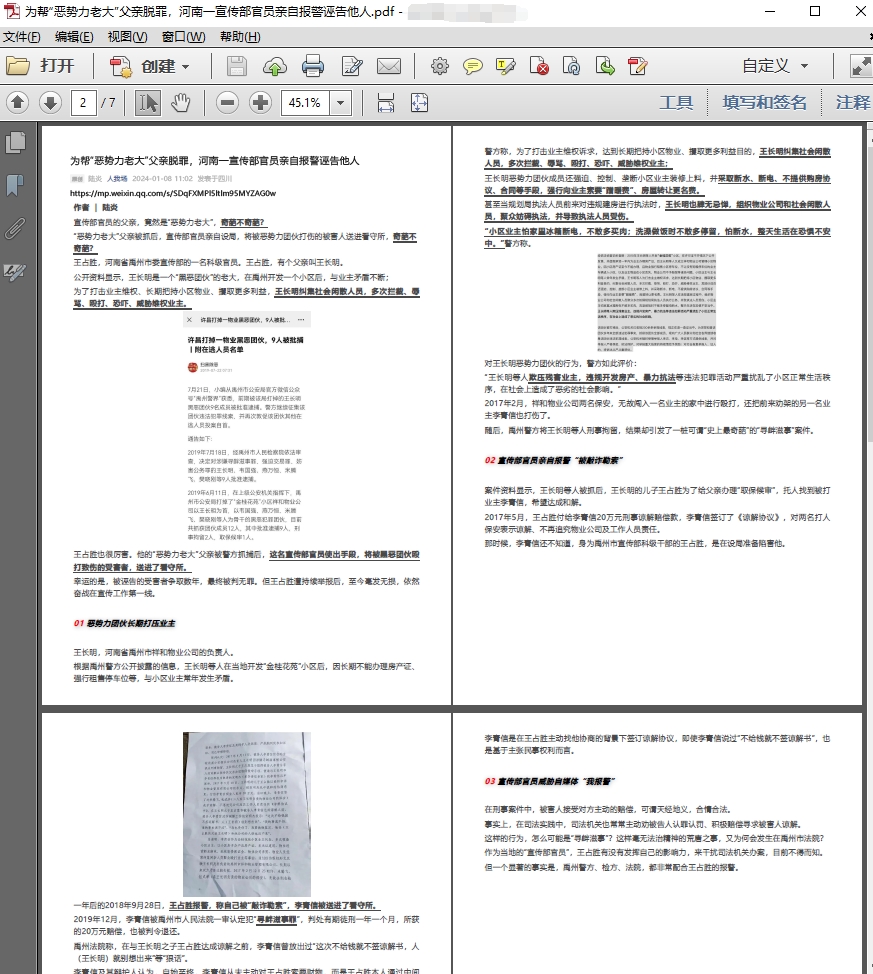Screen dimensions: 873x974
Task: Click the print icon
Action: (313, 66)
